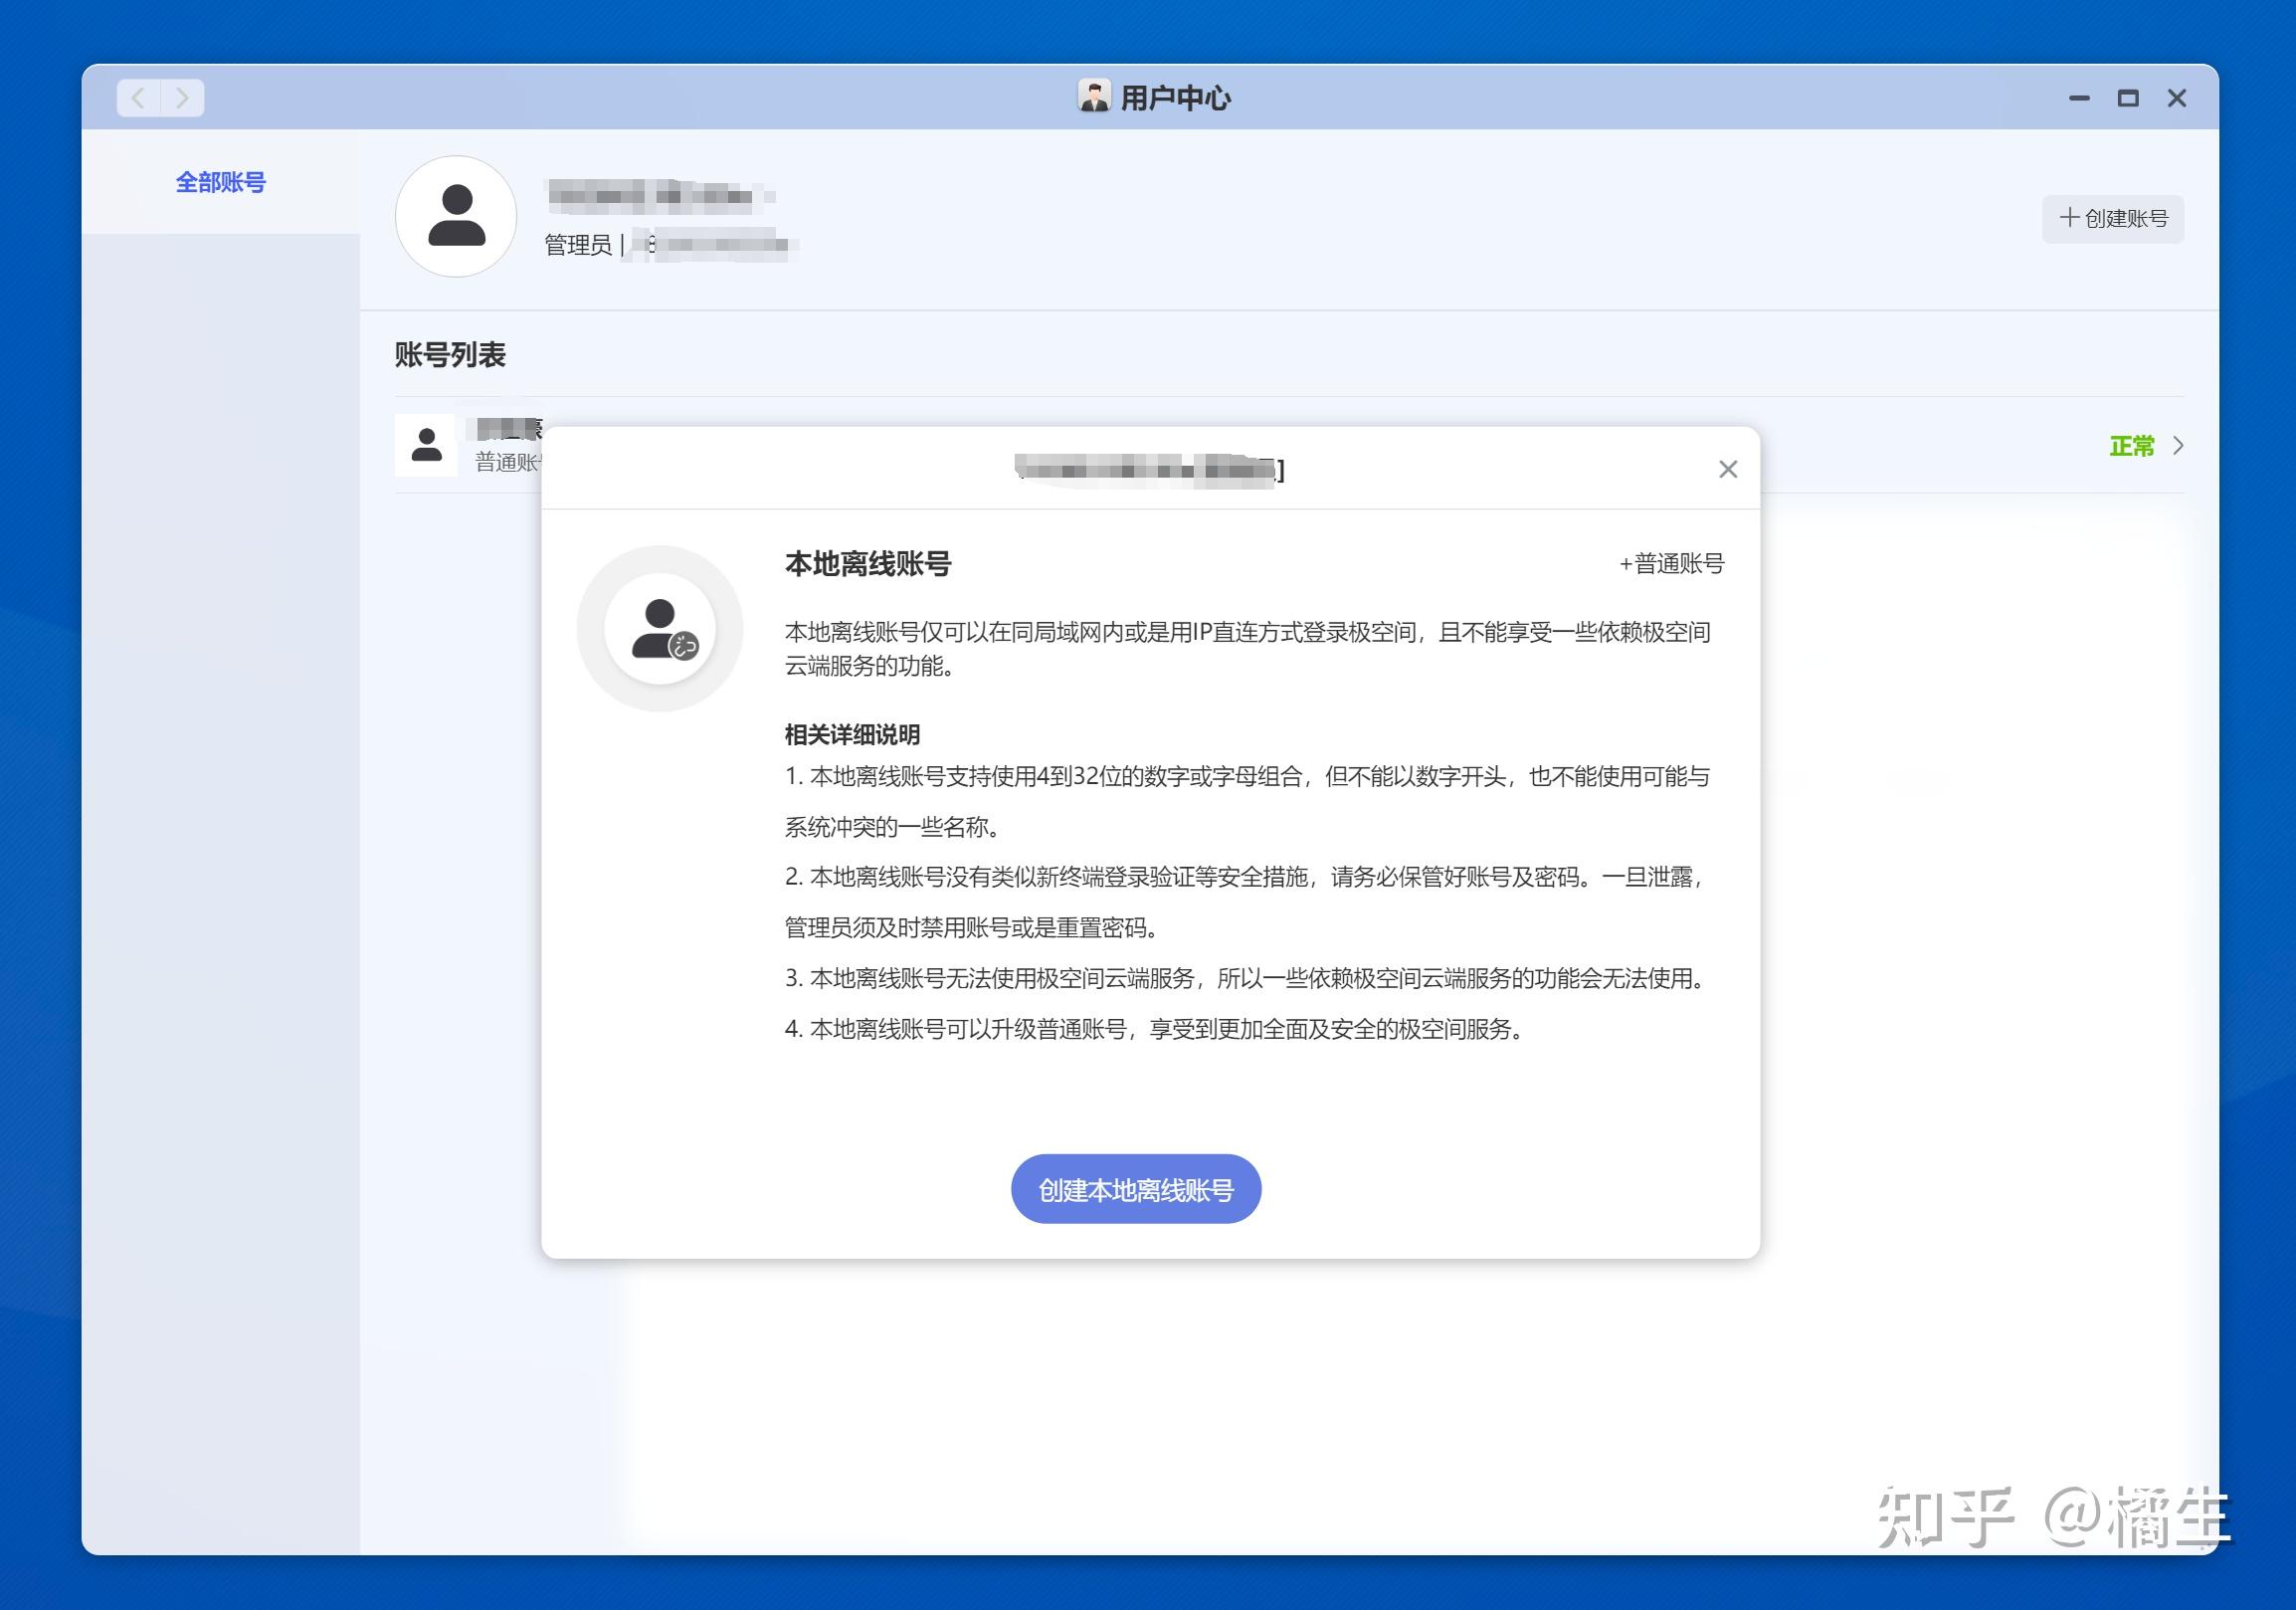Click the back navigation arrow
Screen dimensions: 2296x1610
tap(138, 97)
